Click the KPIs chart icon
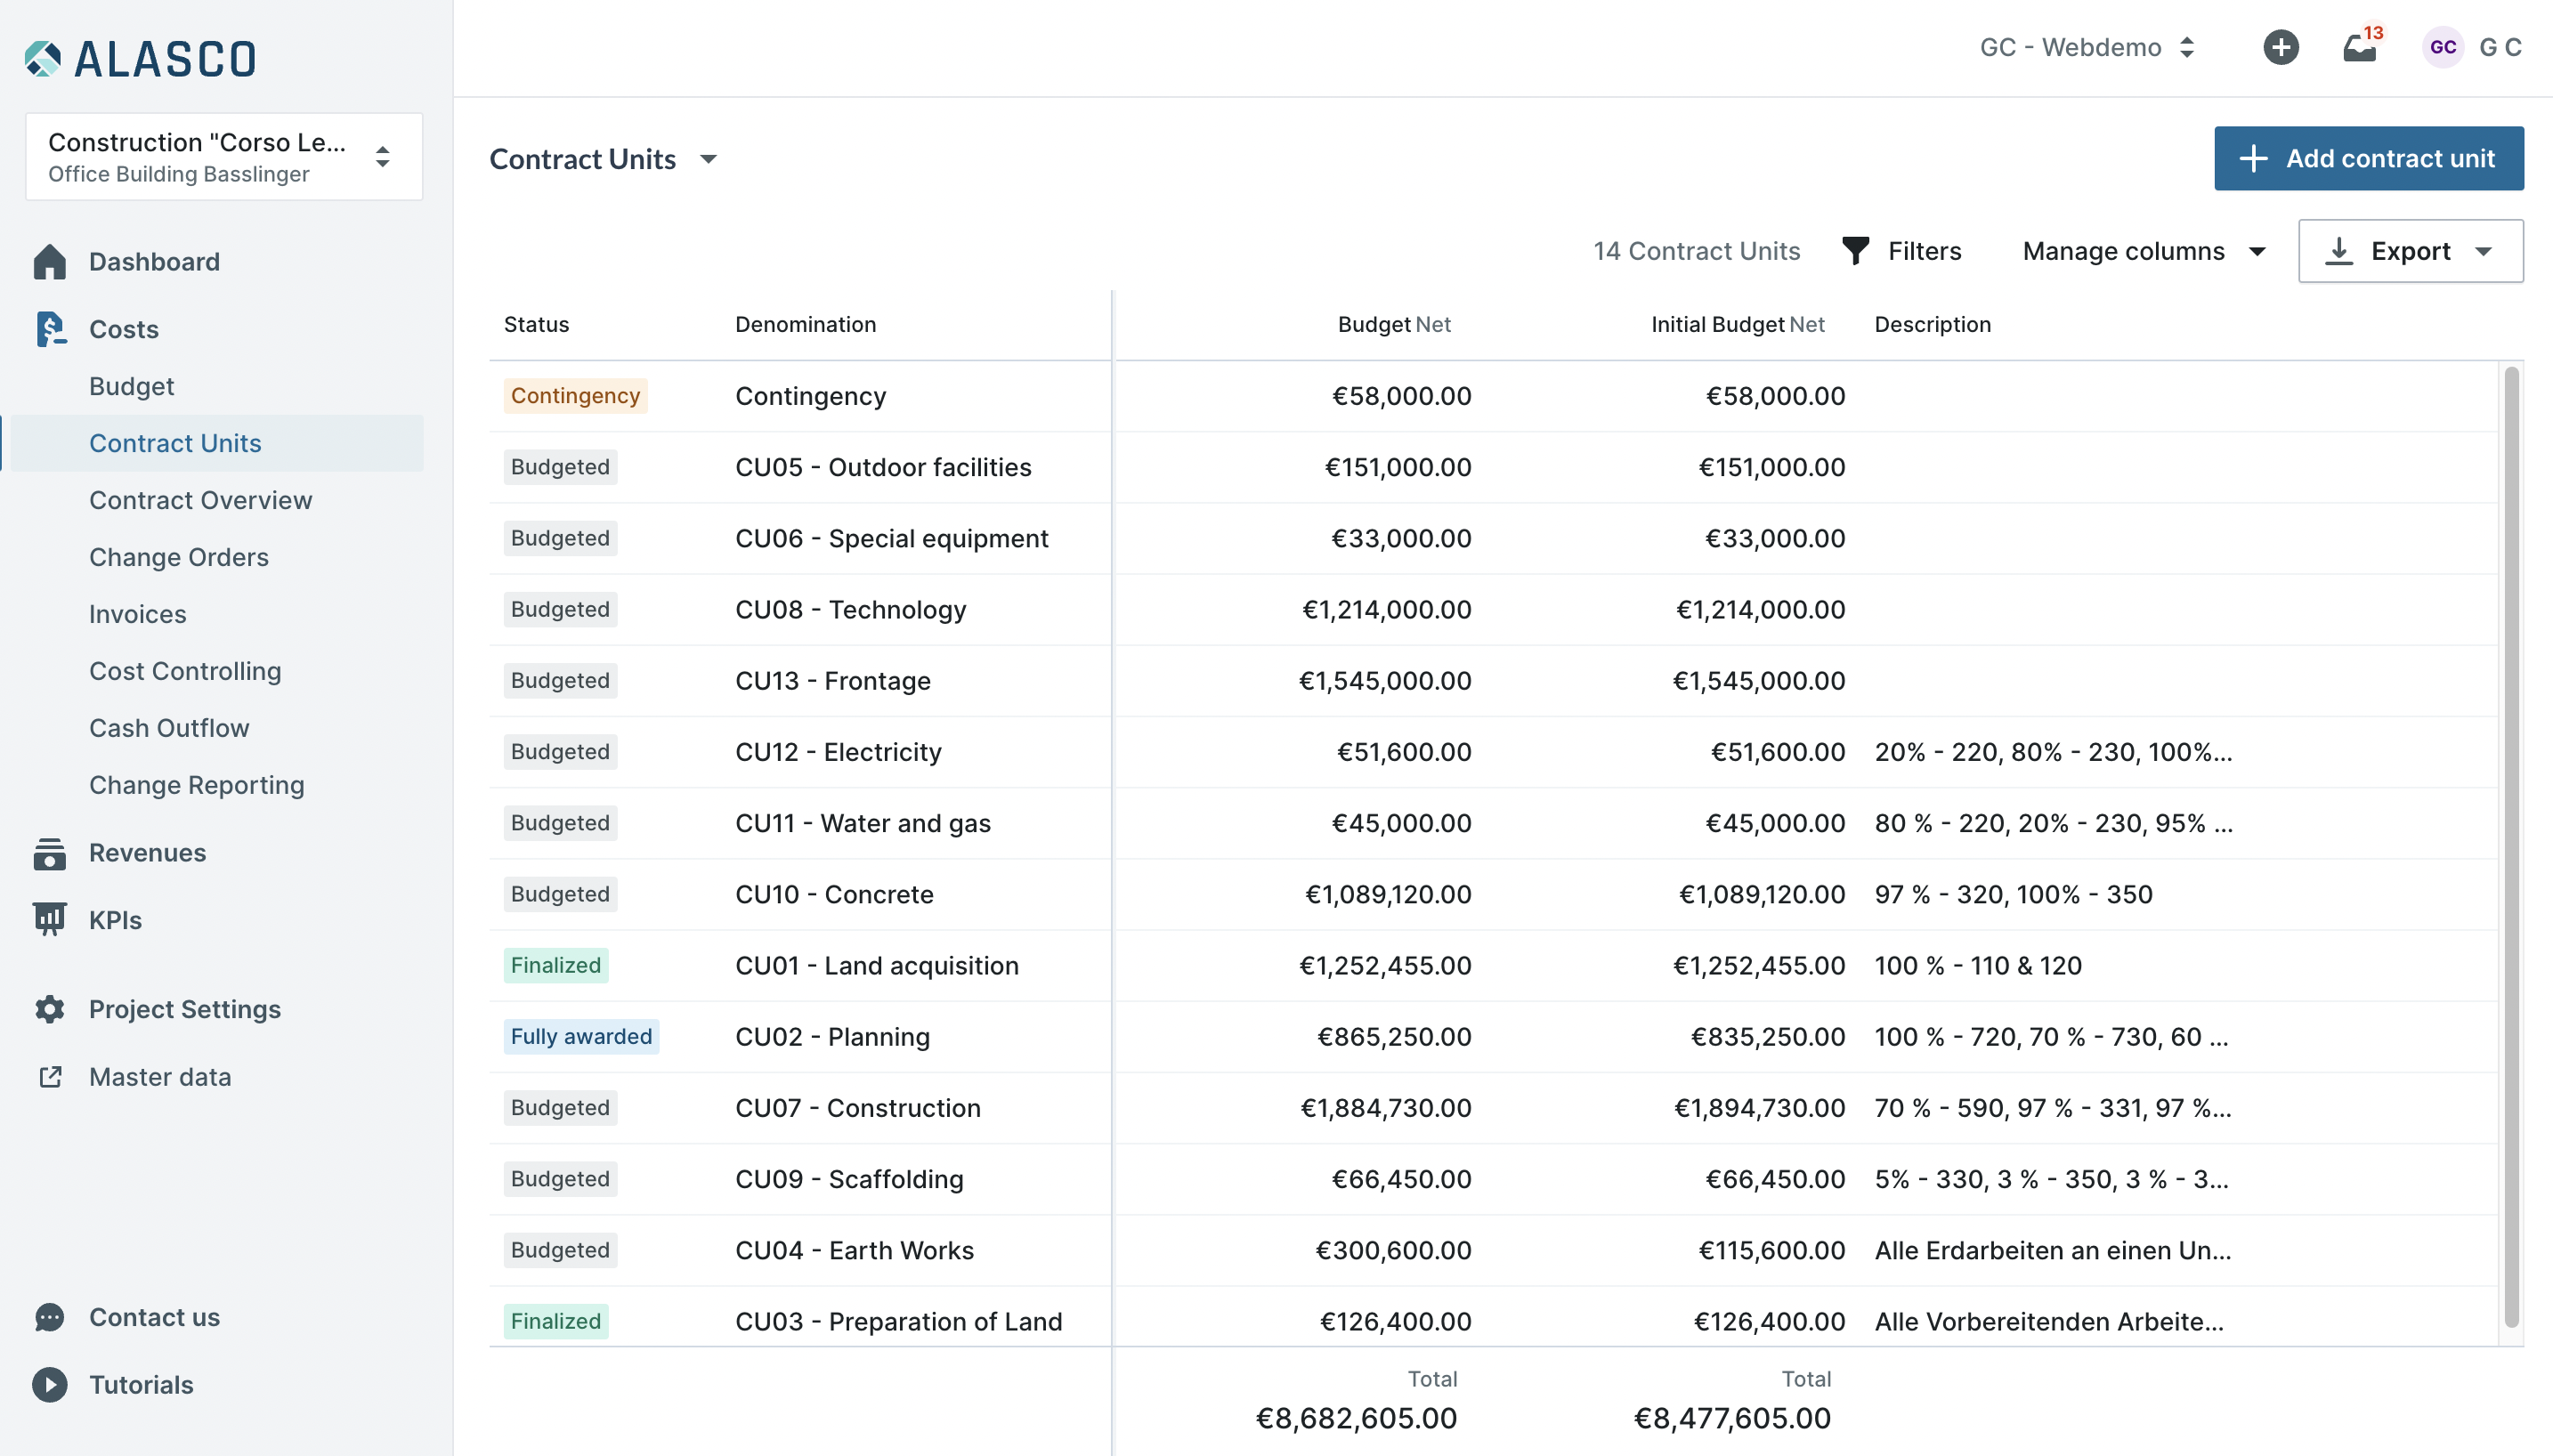This screenshot has width=2553, height=1456. coord(49,920)
